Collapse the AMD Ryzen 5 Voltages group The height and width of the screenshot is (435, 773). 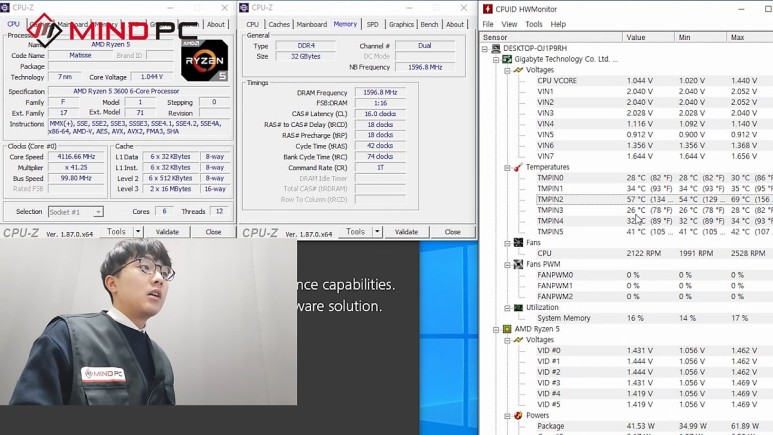[x=507, y=340]
